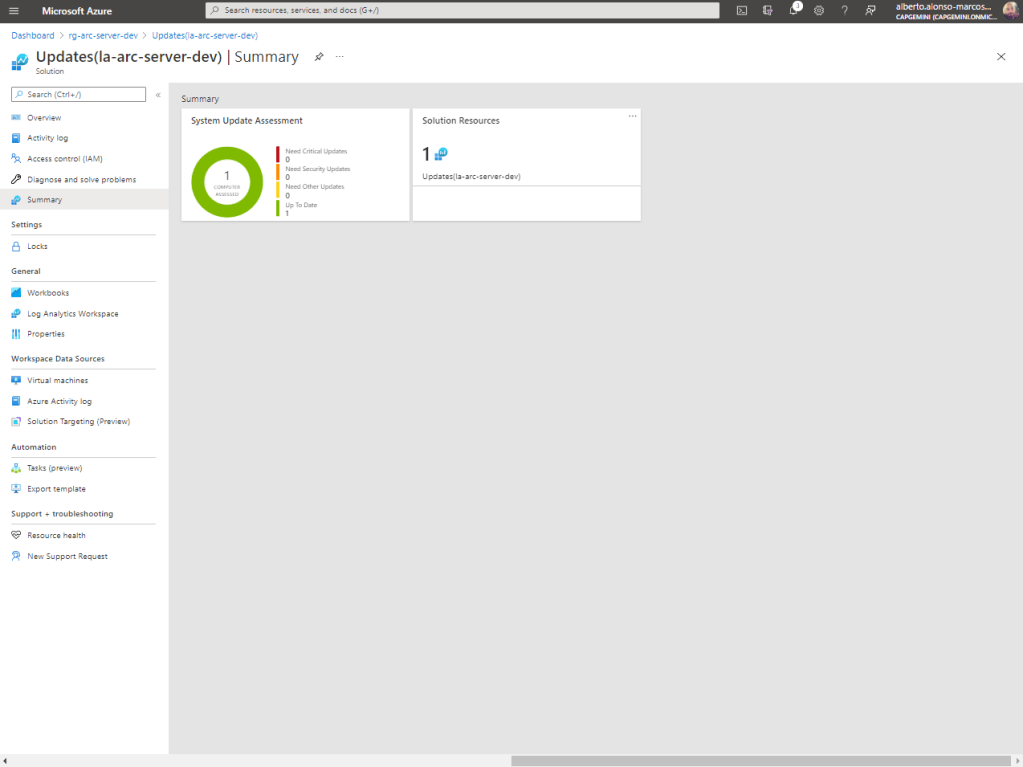Open portal settings gear icon
Viewport: 1023px width, 767px height.
point(819,10)
